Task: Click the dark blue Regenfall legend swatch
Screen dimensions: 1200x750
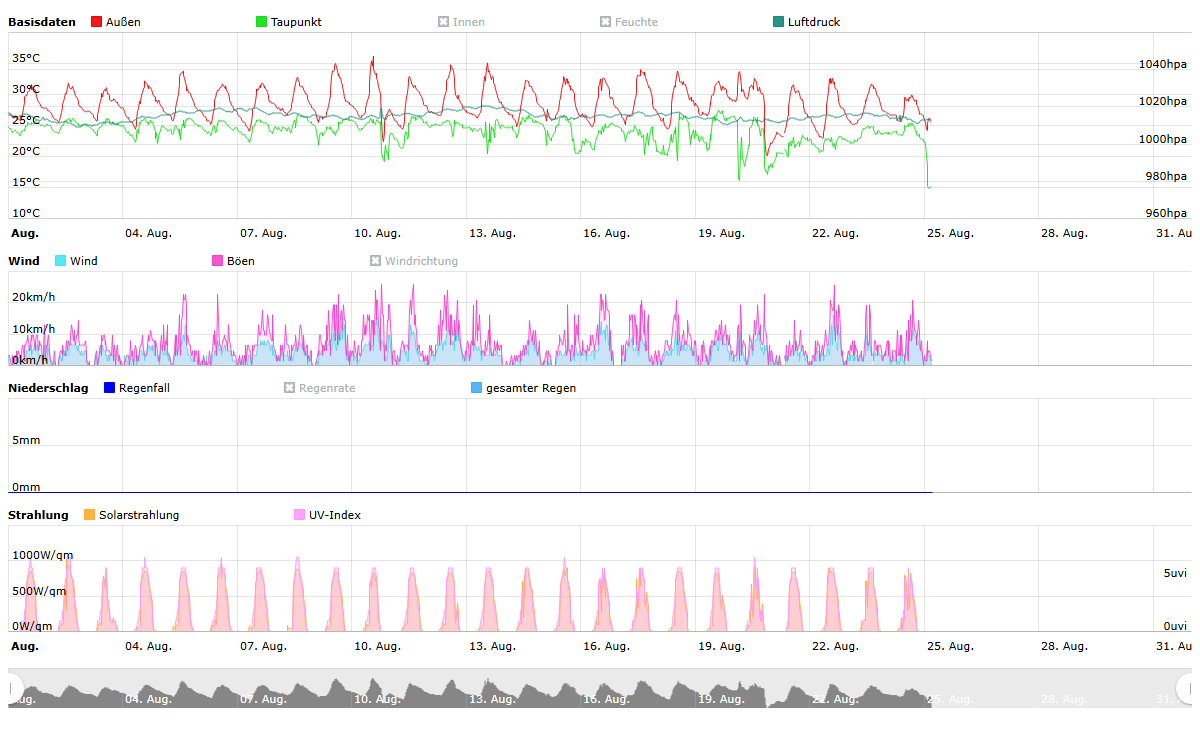Action: pos(110,388)
